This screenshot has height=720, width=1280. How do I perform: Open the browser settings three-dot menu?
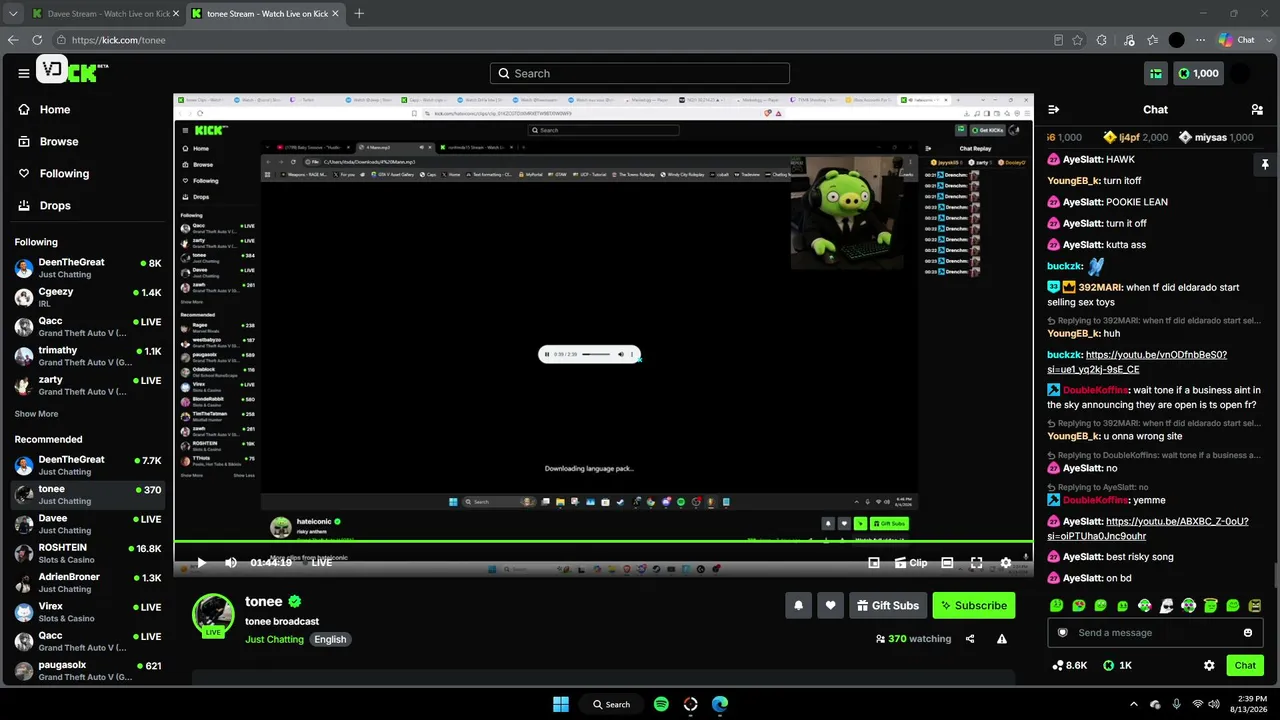1200,40
